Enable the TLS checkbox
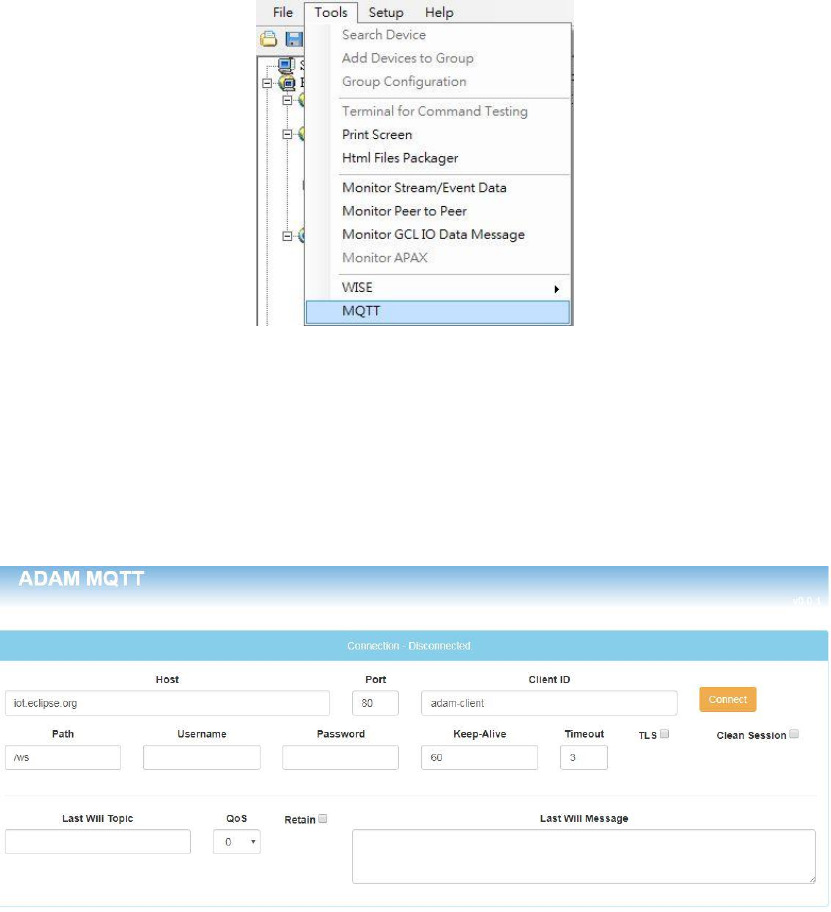 click(664, 734)
